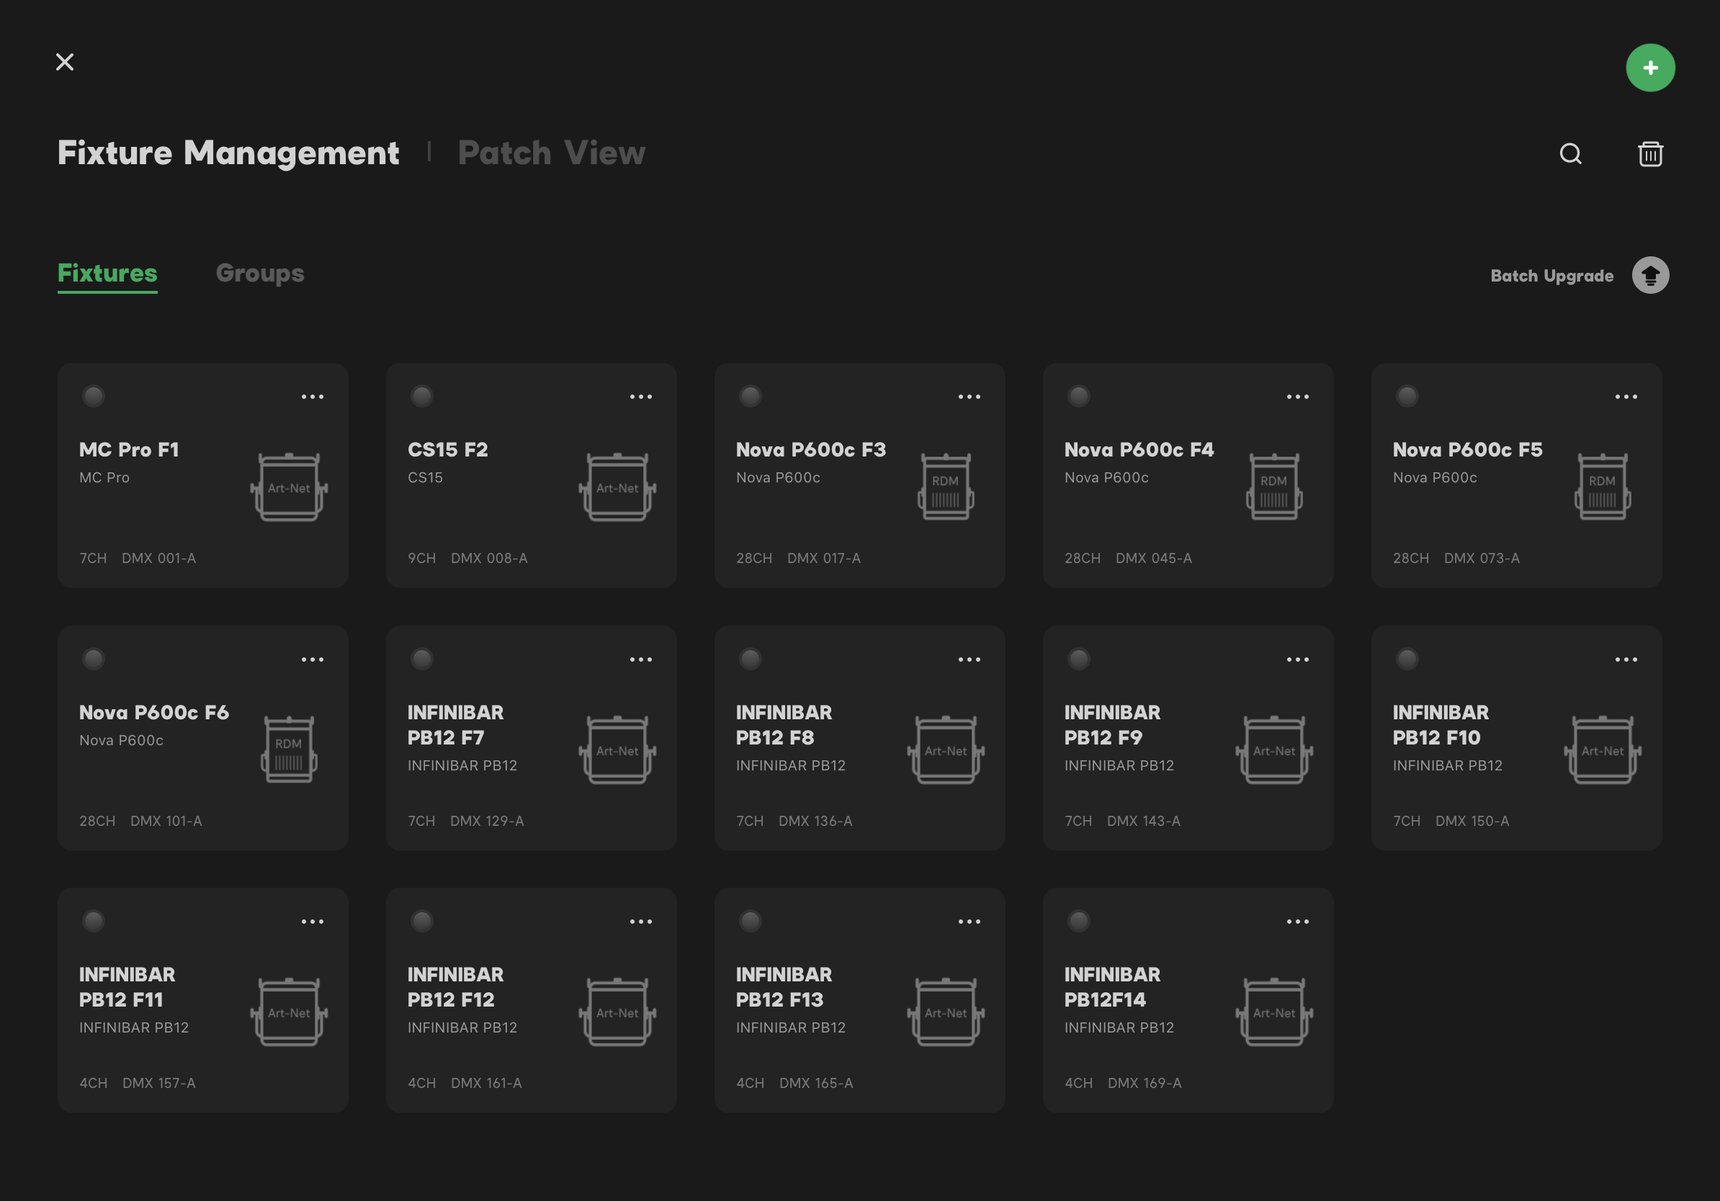Open the options menu on Nova P600c F5

[x=1626, y=396]
